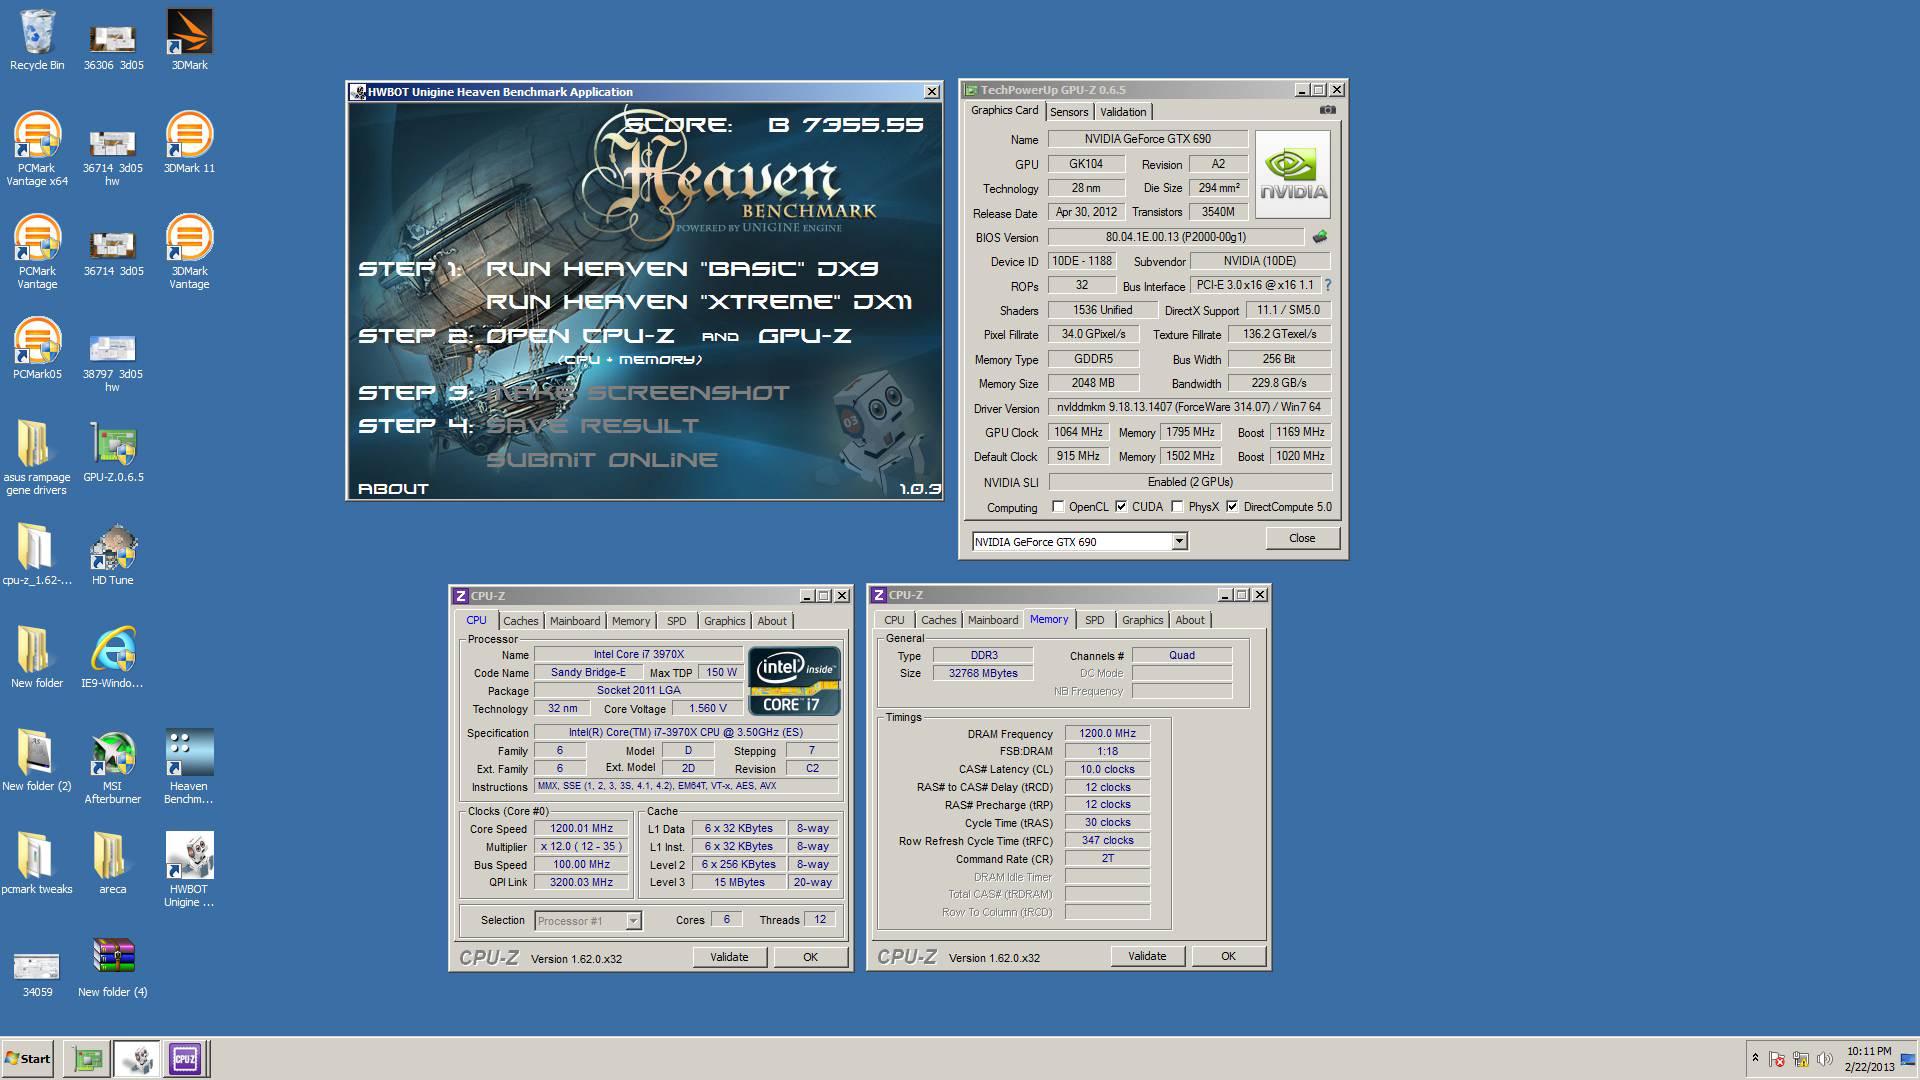This screenshot has width=1920, height=1080.
Task: Click the volume icon in system tray
Action: click(1824, 1059)
